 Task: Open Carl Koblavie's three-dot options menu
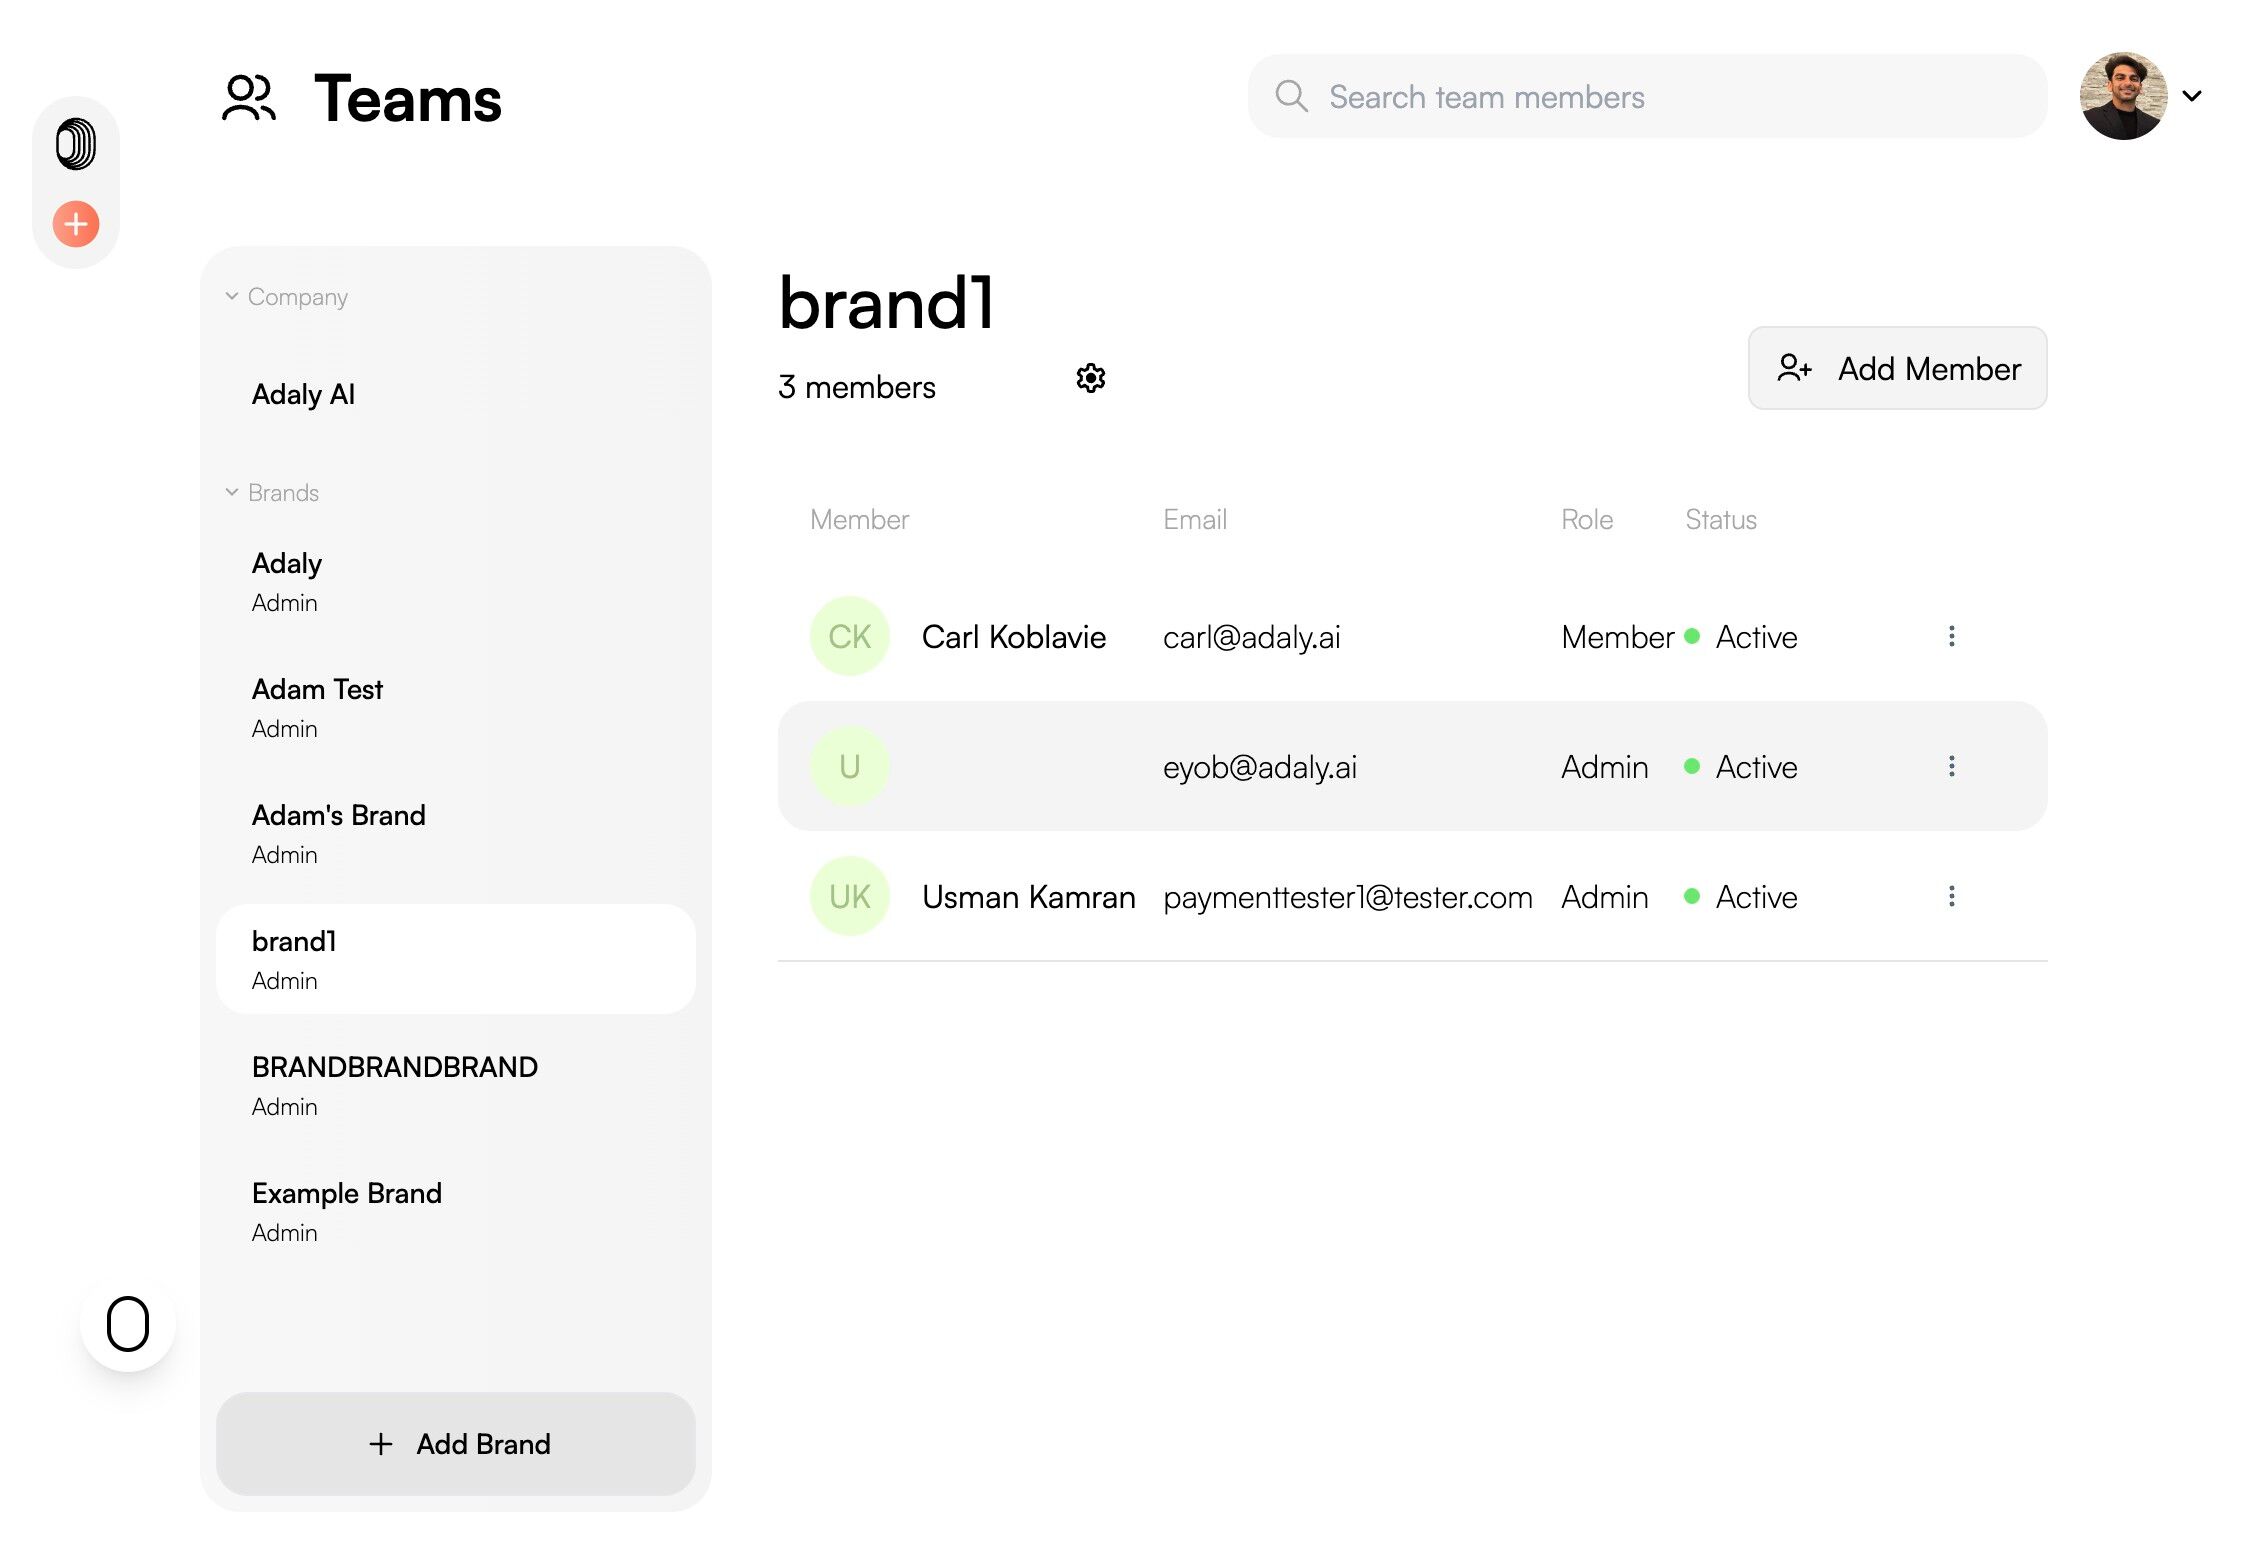[x=1951, y=636]
